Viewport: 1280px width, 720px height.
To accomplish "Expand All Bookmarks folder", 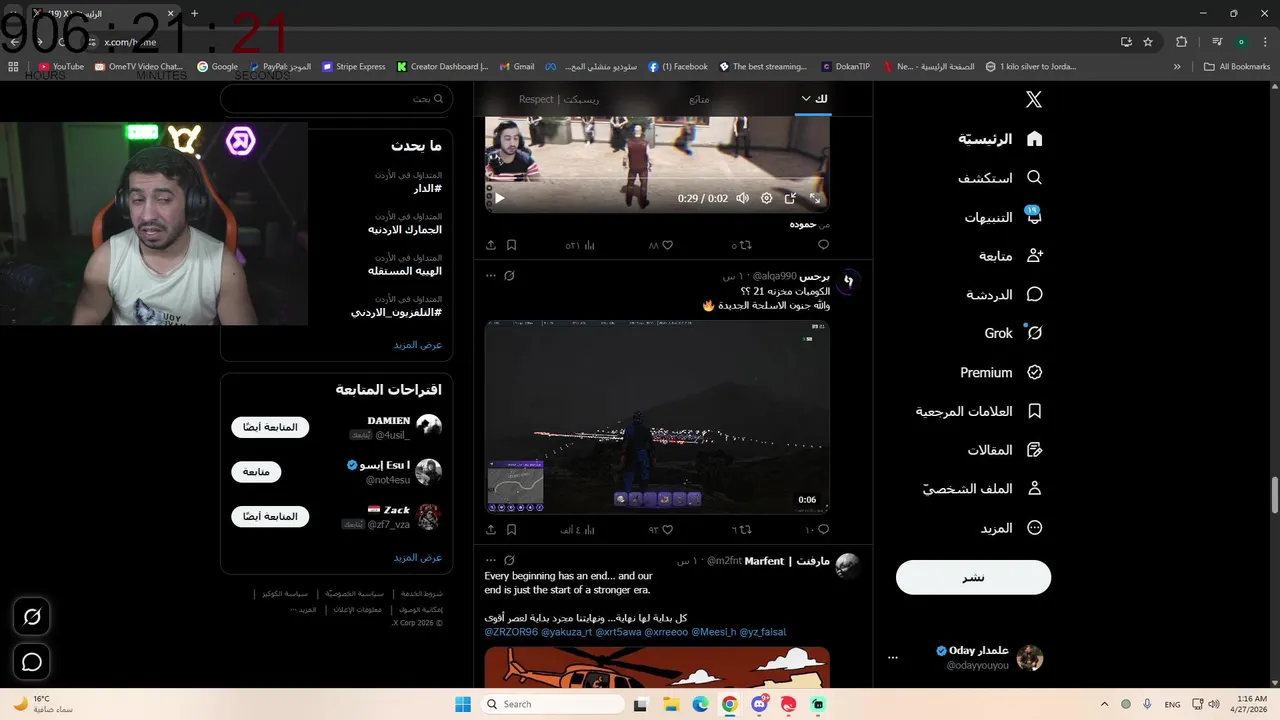I will [1237, 67].
